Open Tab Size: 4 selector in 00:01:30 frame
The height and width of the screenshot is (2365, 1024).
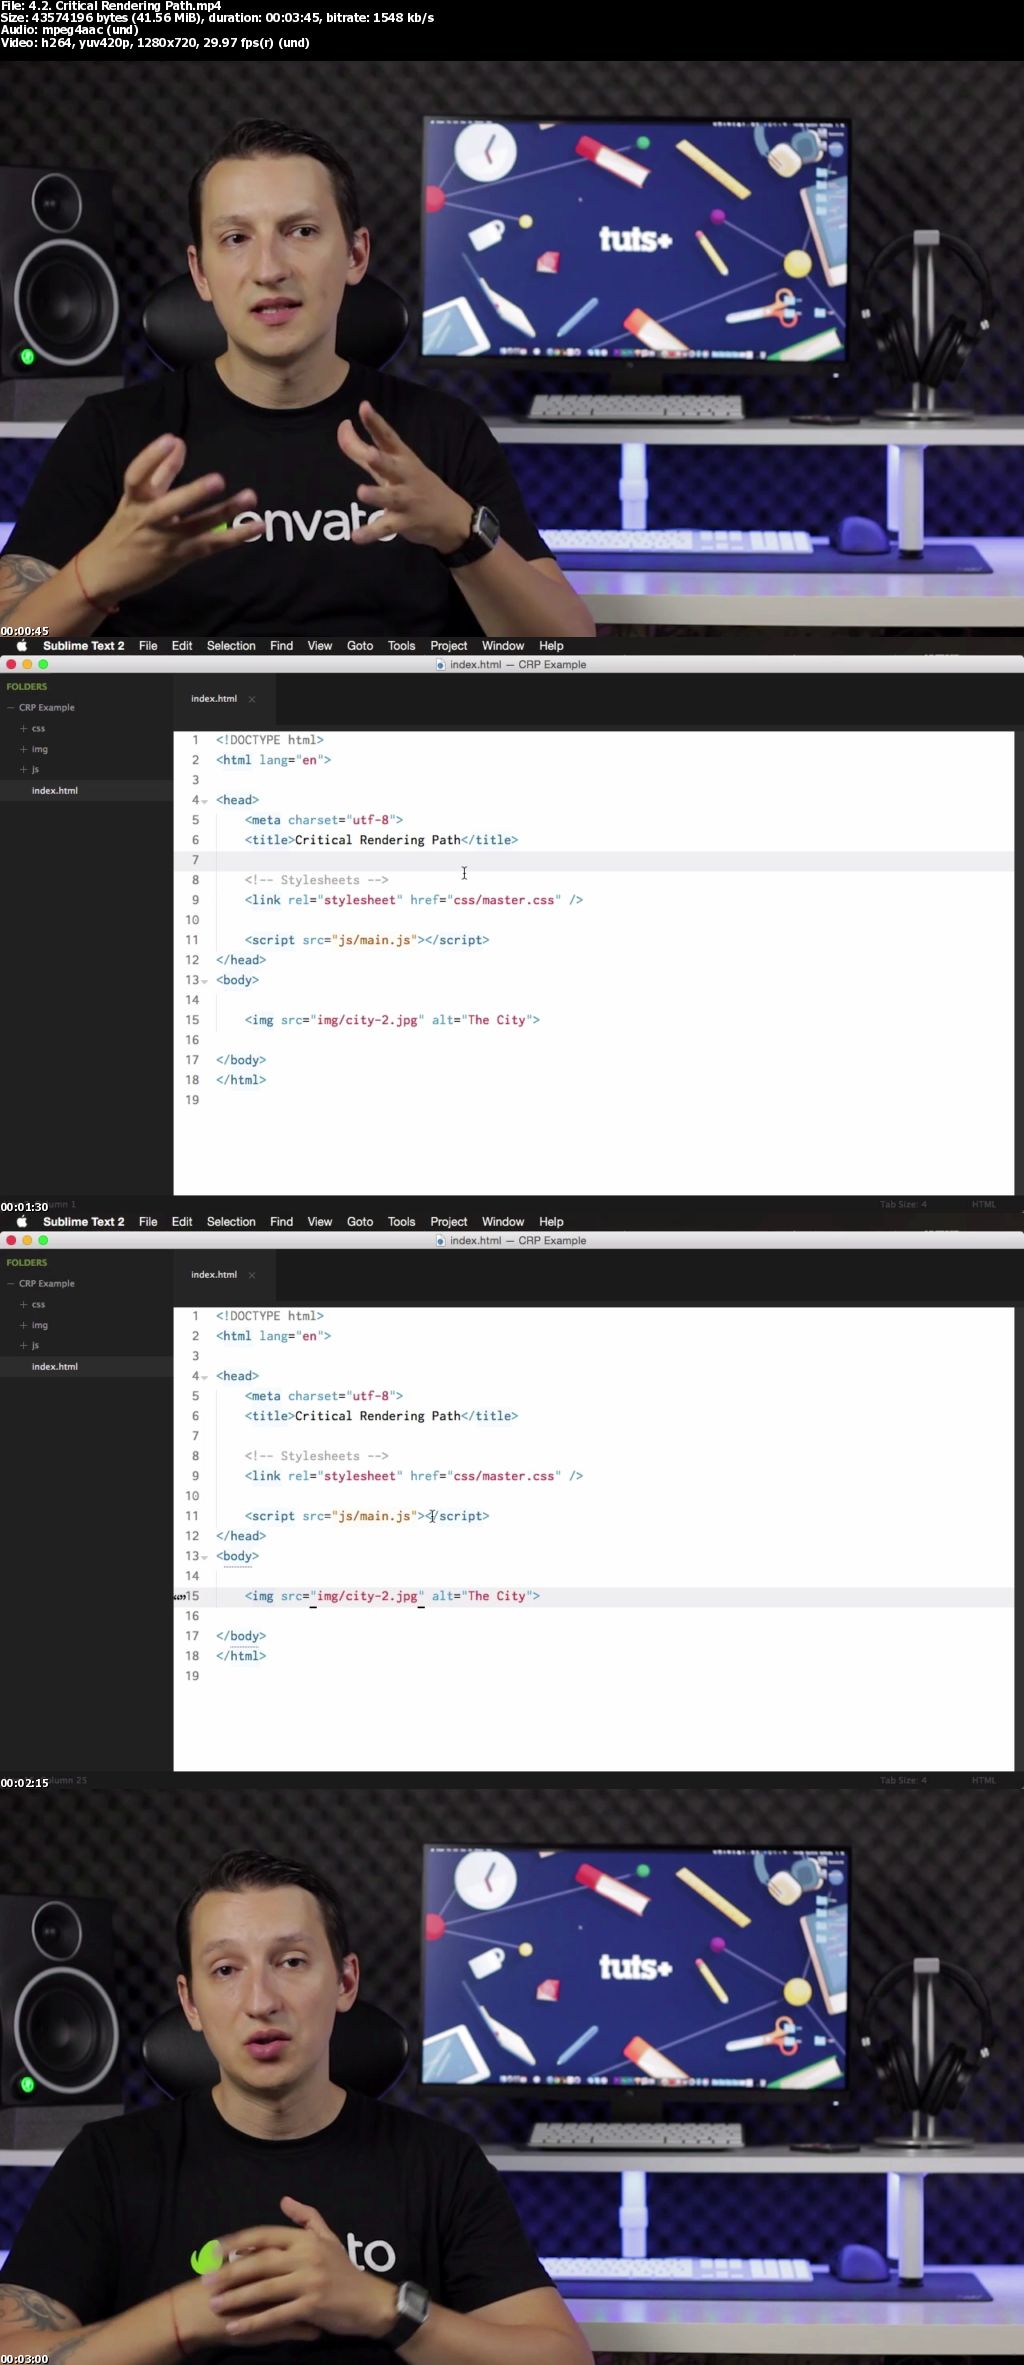click(x=903, y=1204)
